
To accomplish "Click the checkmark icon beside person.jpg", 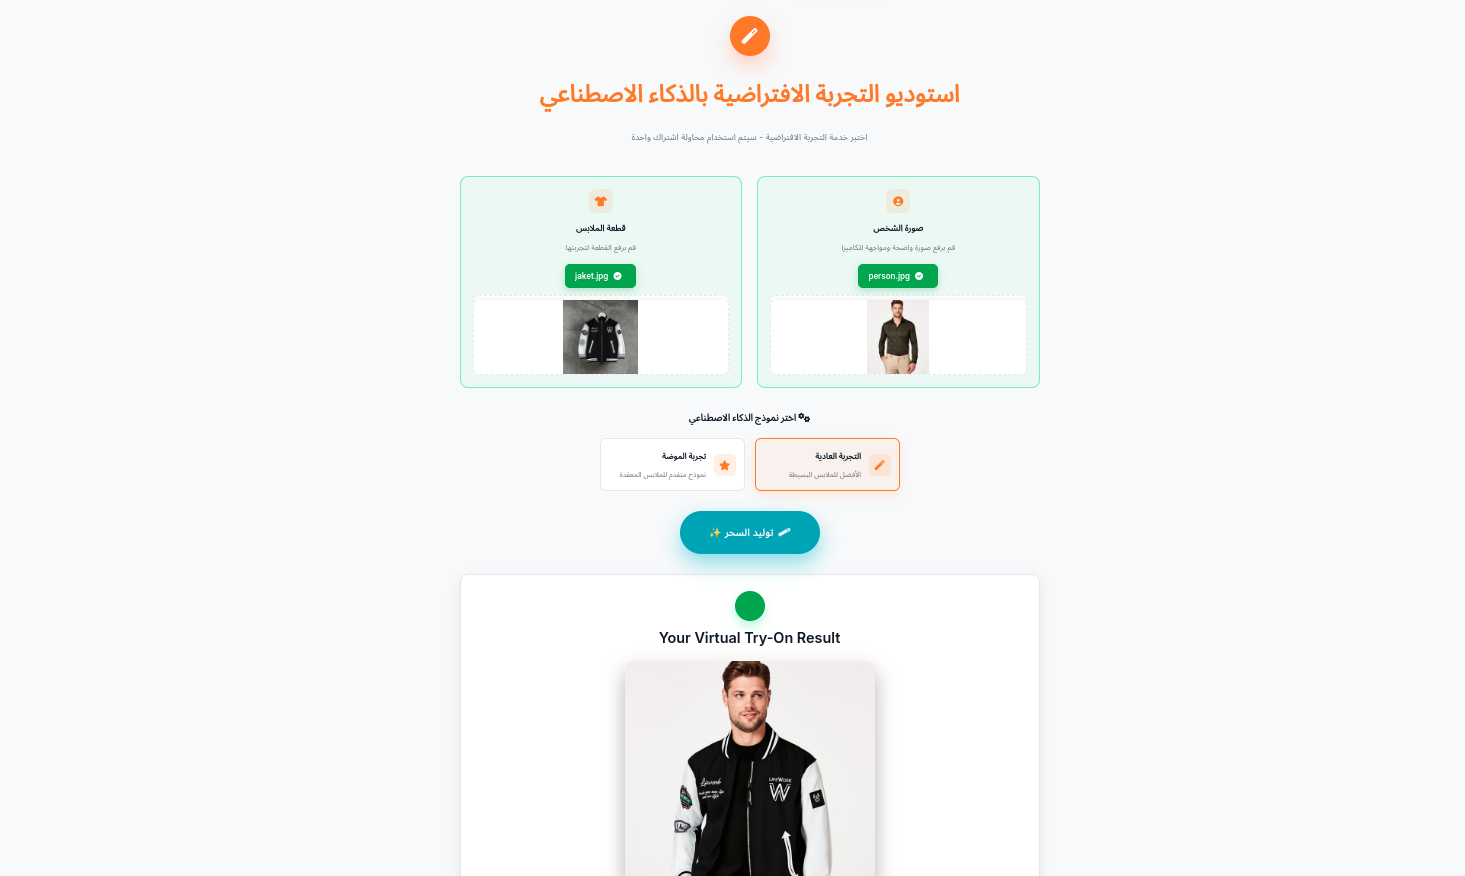I will (919, 276).
